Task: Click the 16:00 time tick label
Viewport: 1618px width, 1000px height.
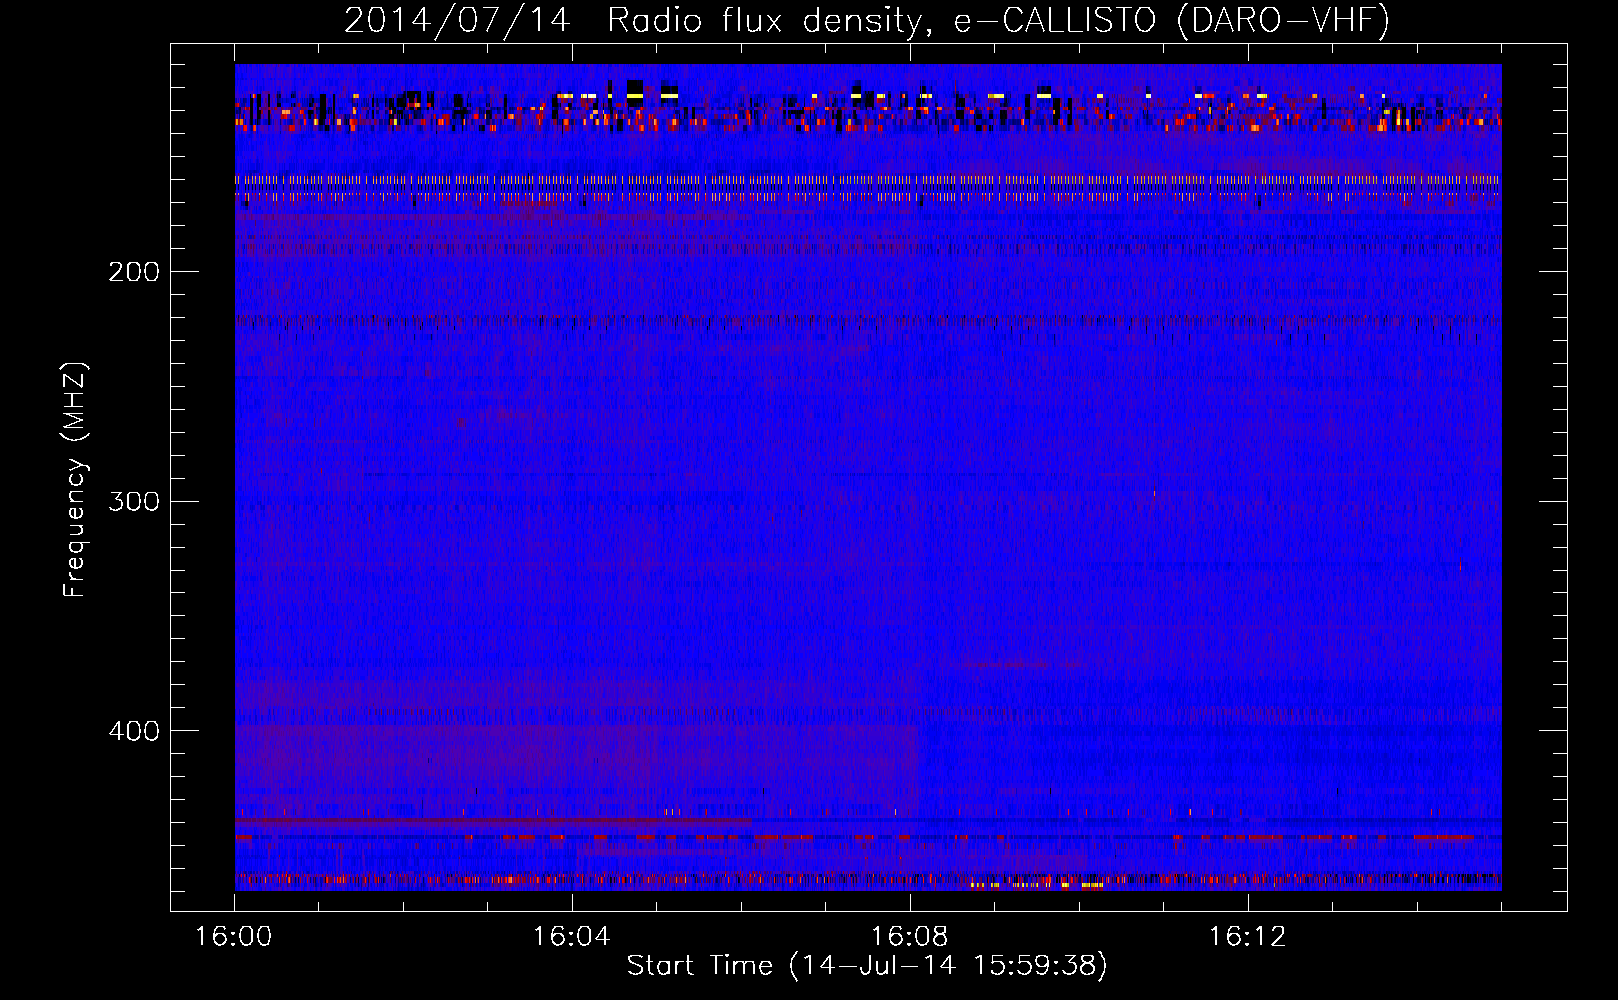Action: tap(234, 937)
